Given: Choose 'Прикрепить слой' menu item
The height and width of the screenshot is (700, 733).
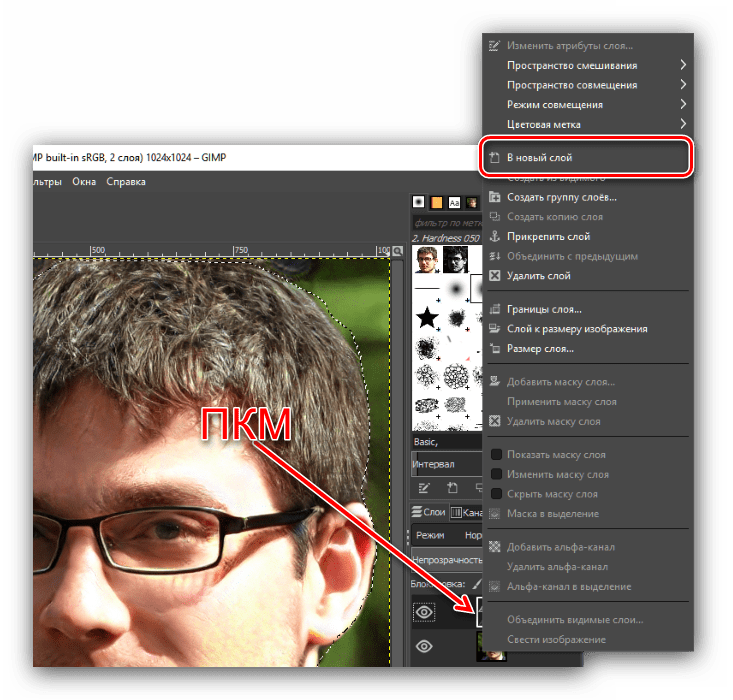Looking at the screenshot, I should tap(586, 237).
